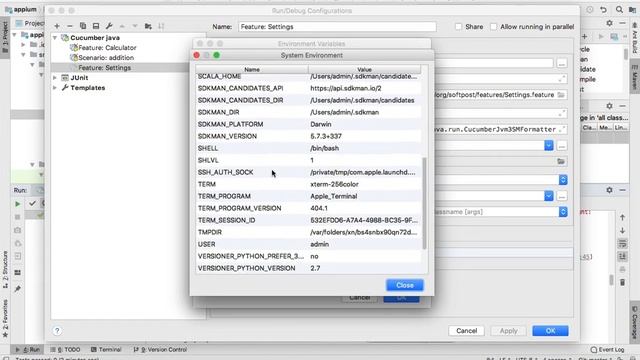The width and height of the screenshot is (640, 360).
Task: Click the System Environment vertical scrollbar
Action: [x=424, y=203]
